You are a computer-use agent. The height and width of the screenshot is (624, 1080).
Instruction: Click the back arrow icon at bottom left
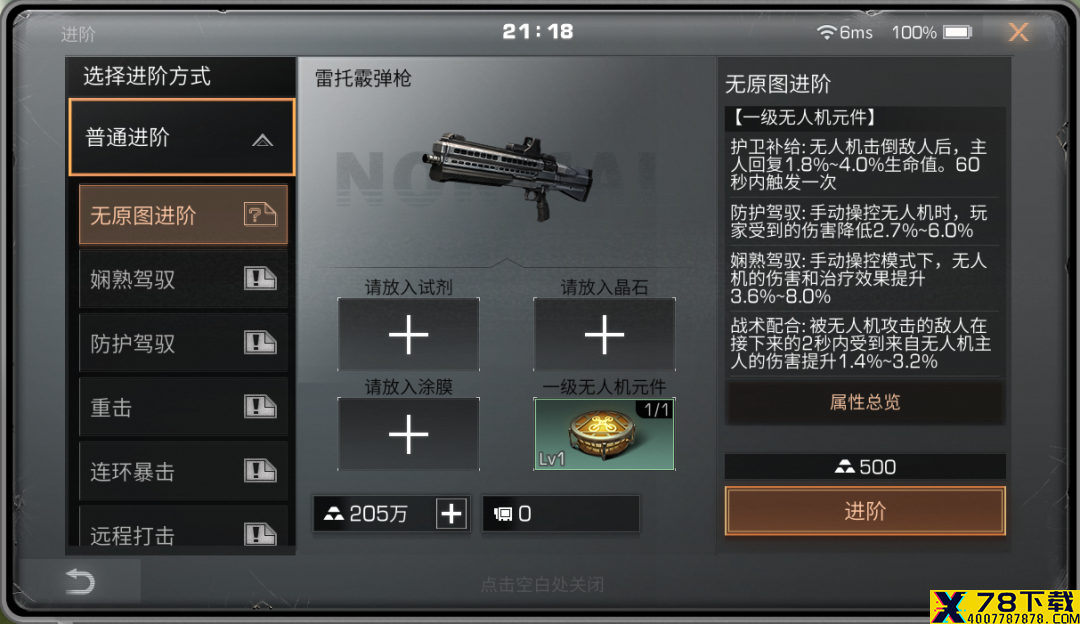click(80, 582)
